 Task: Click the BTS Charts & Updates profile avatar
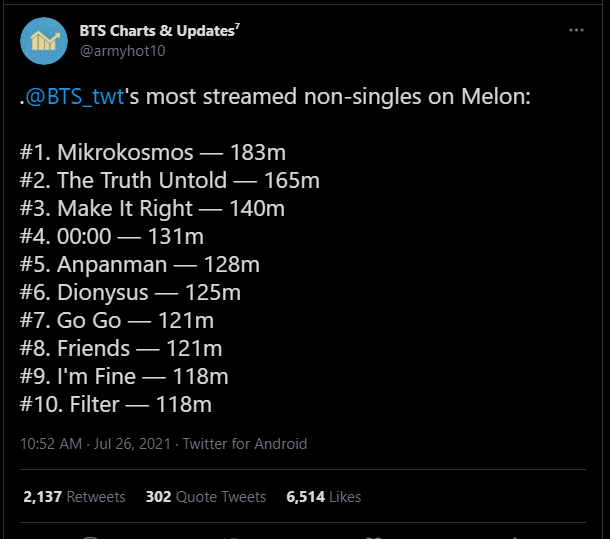pos(43,41)
